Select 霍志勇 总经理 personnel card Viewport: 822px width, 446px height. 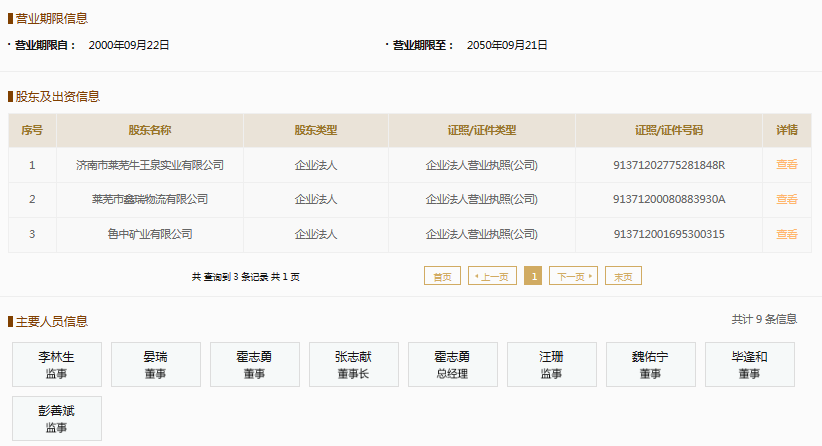[x=452, y=364]
